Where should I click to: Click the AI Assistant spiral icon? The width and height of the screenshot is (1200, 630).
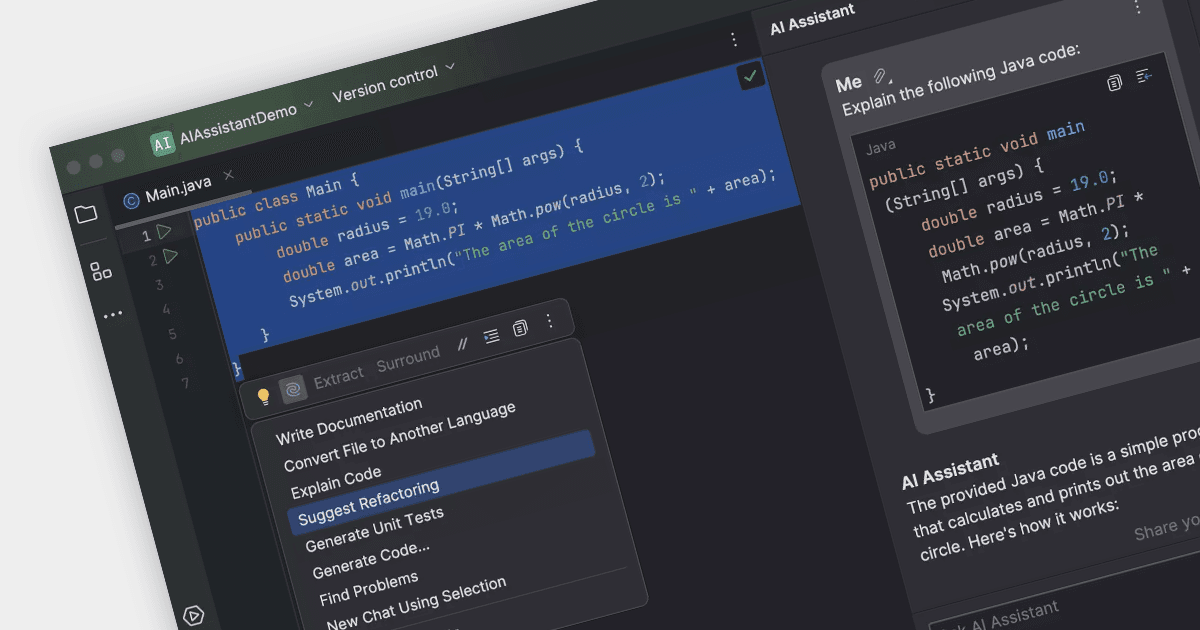point(293,389)
